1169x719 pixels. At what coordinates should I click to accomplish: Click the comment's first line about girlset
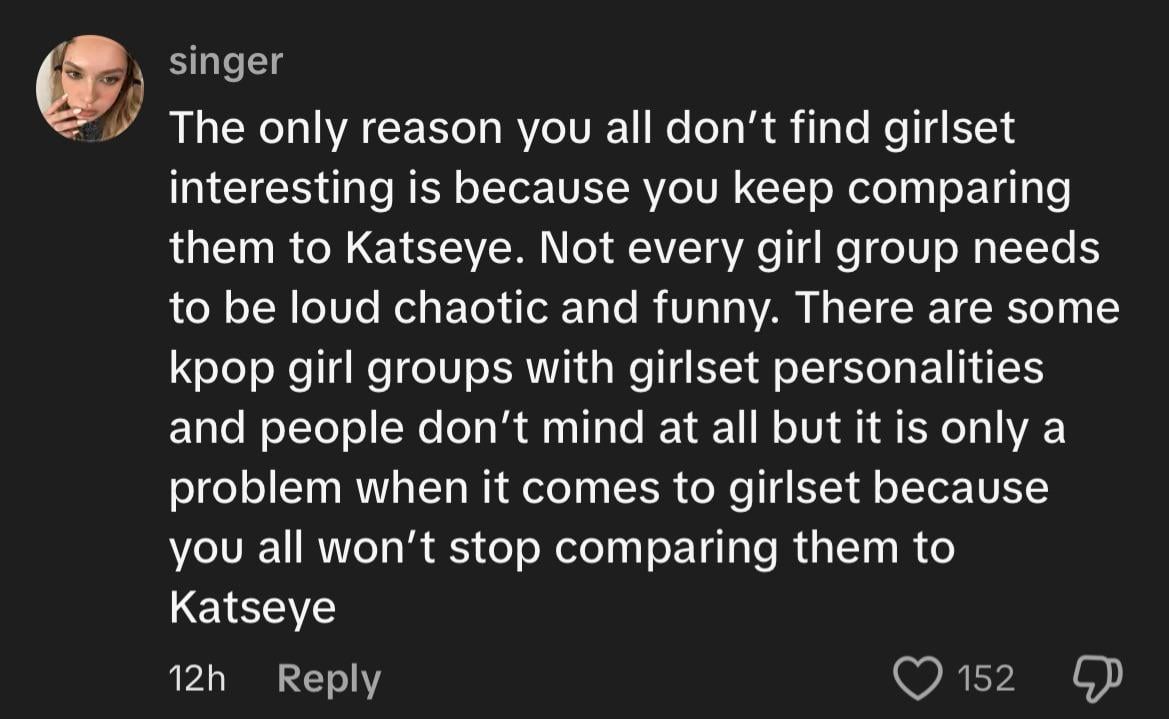(592, 128)
